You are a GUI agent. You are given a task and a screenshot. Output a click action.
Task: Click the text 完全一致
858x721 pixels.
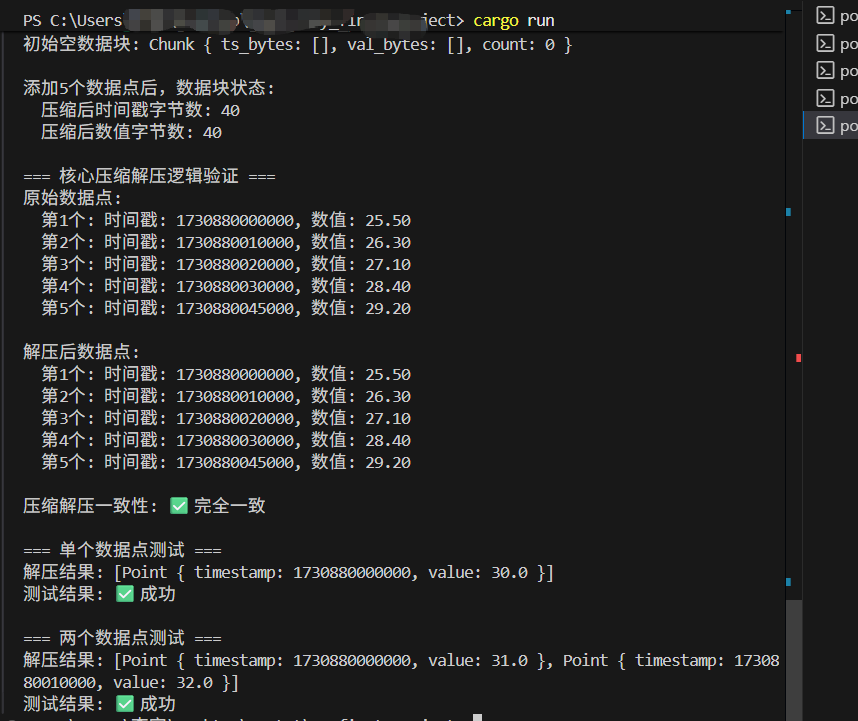click(x=230, y=506)
